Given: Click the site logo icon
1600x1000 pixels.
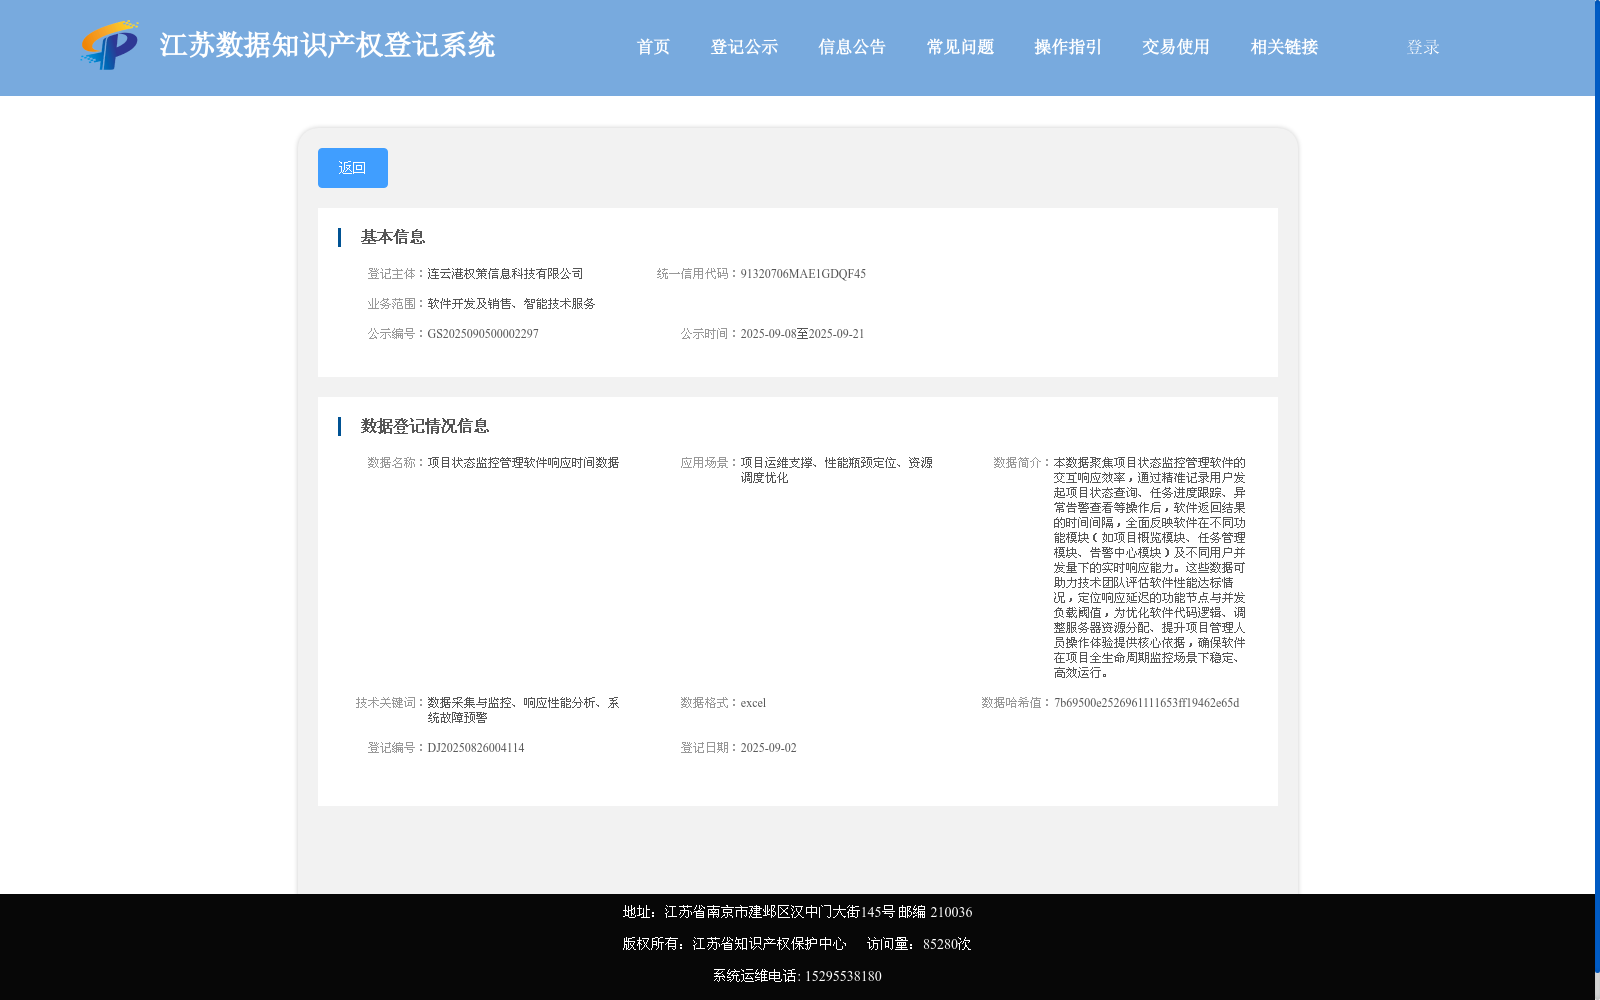Looking at the screenshot, I should [x=109, y=46].
